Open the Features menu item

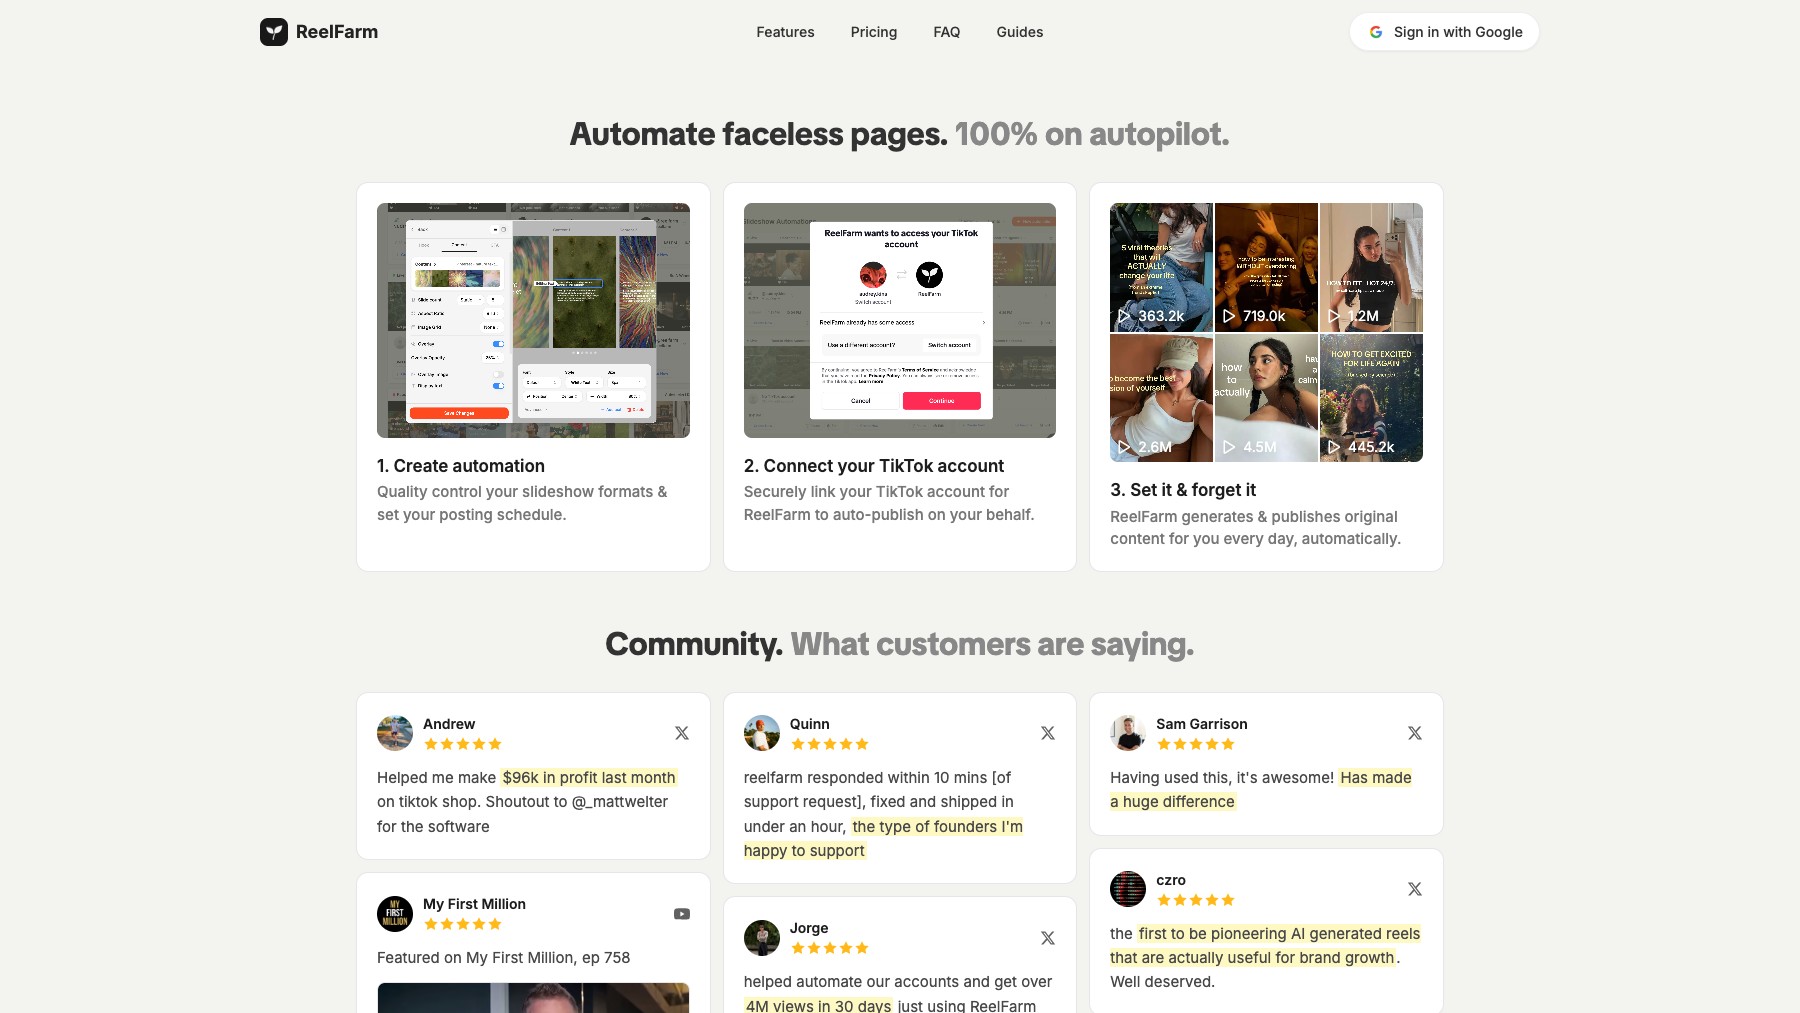coord(785,32)
